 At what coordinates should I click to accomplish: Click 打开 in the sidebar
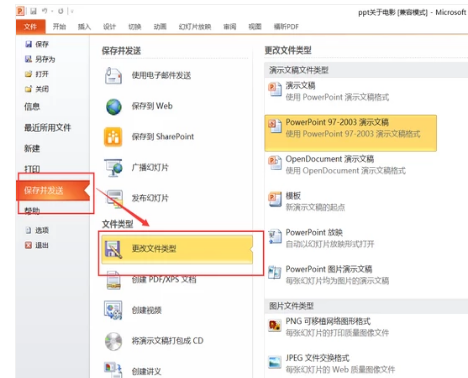[37, 74]
